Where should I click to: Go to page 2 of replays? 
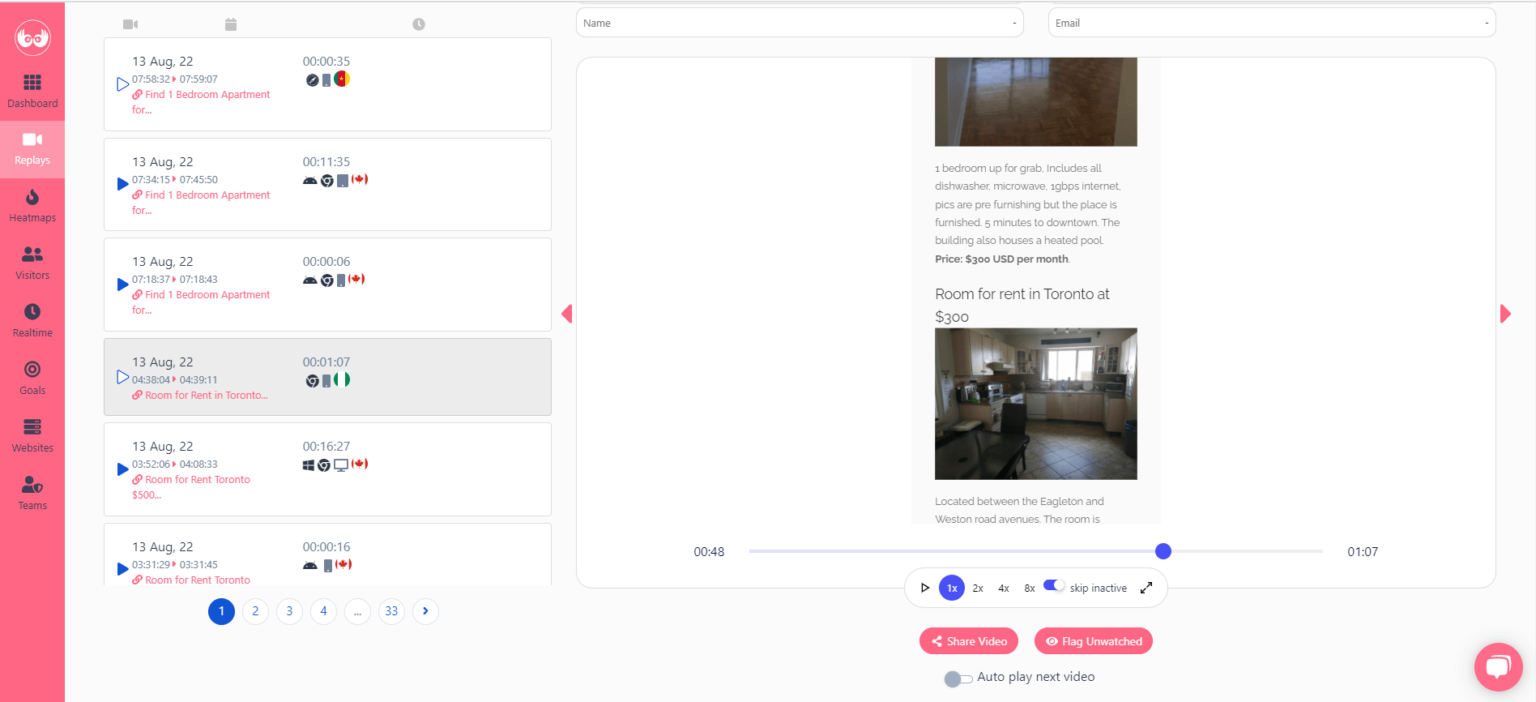click(255, 611)
